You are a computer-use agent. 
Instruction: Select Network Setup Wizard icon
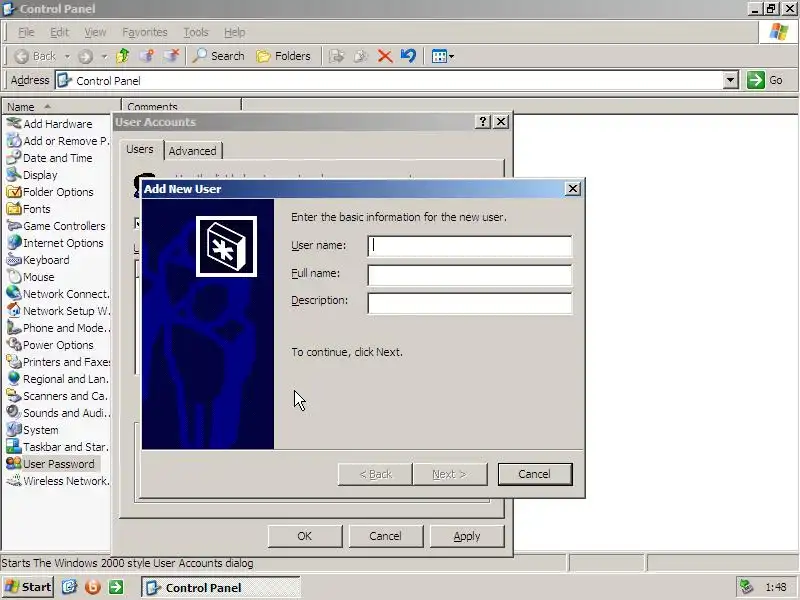tap(14, 311)
